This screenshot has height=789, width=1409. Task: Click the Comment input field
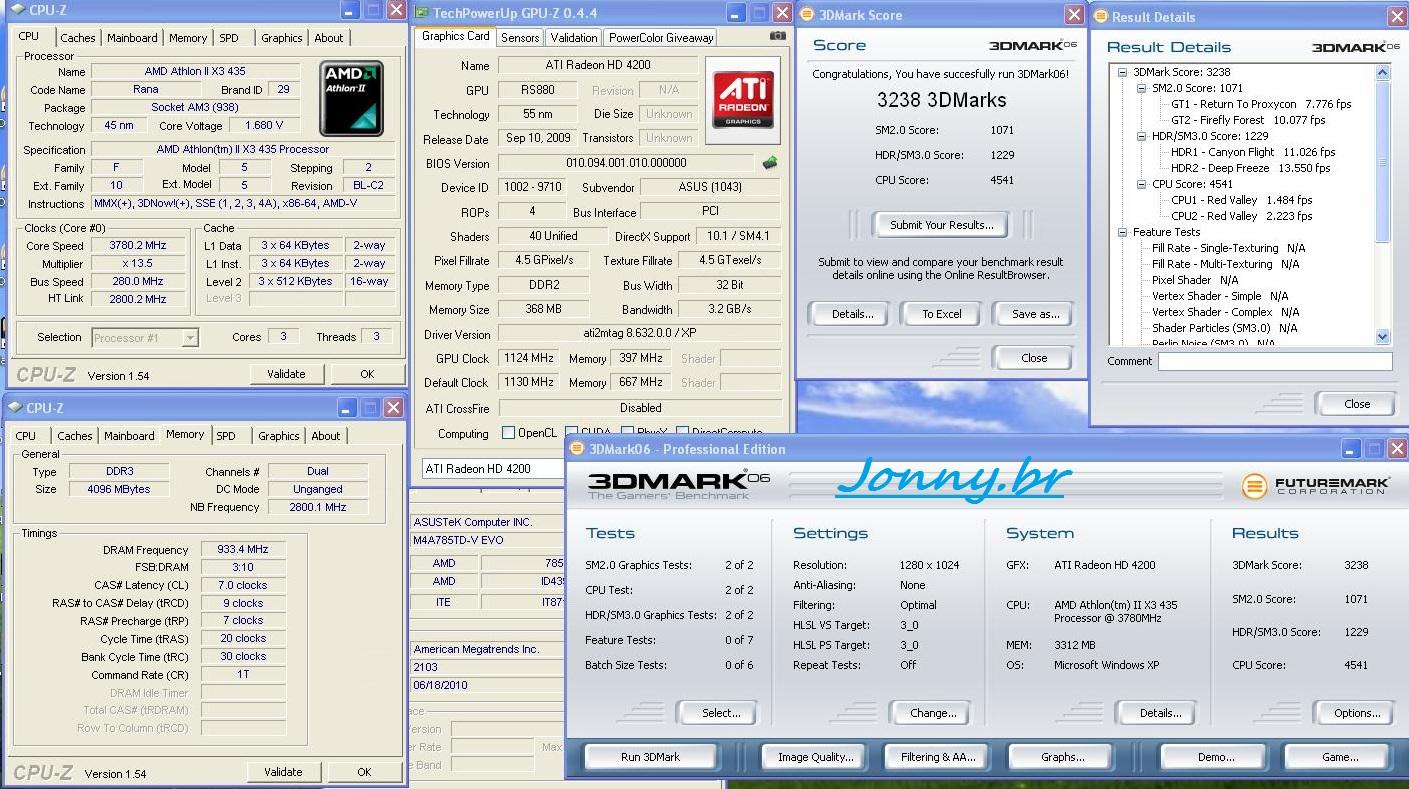1275,362
